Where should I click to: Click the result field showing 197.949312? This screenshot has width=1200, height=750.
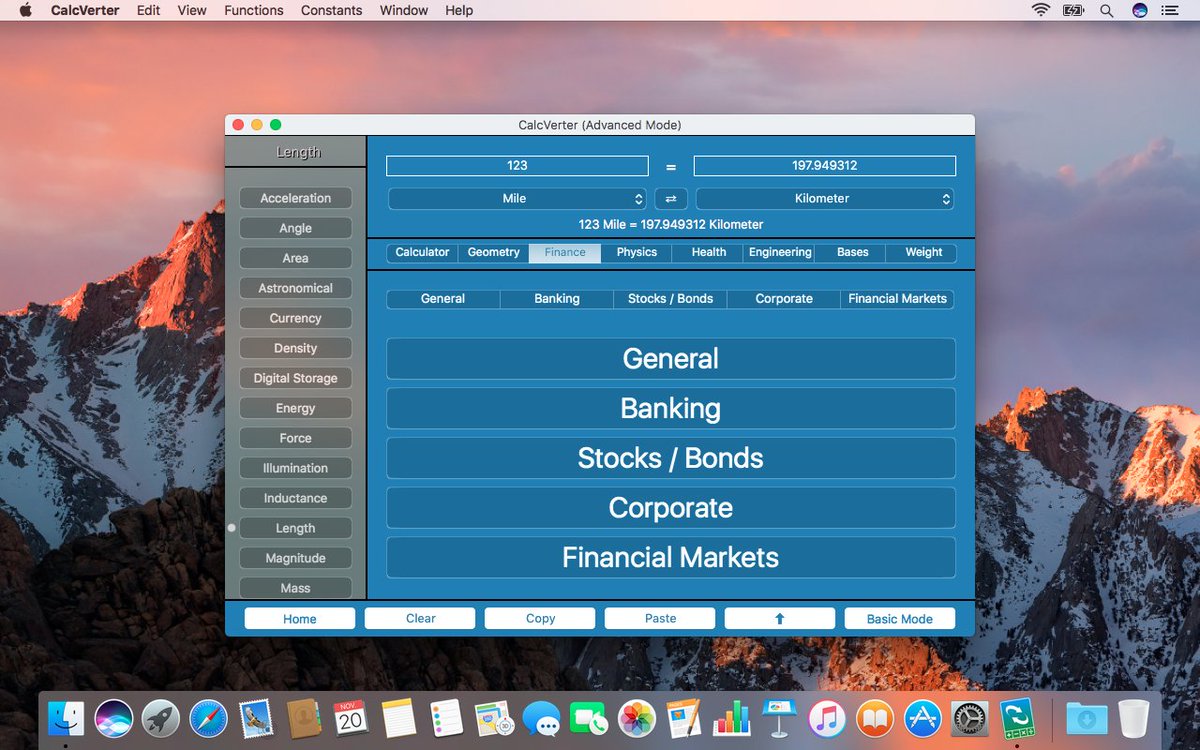[x=825, y=166]
